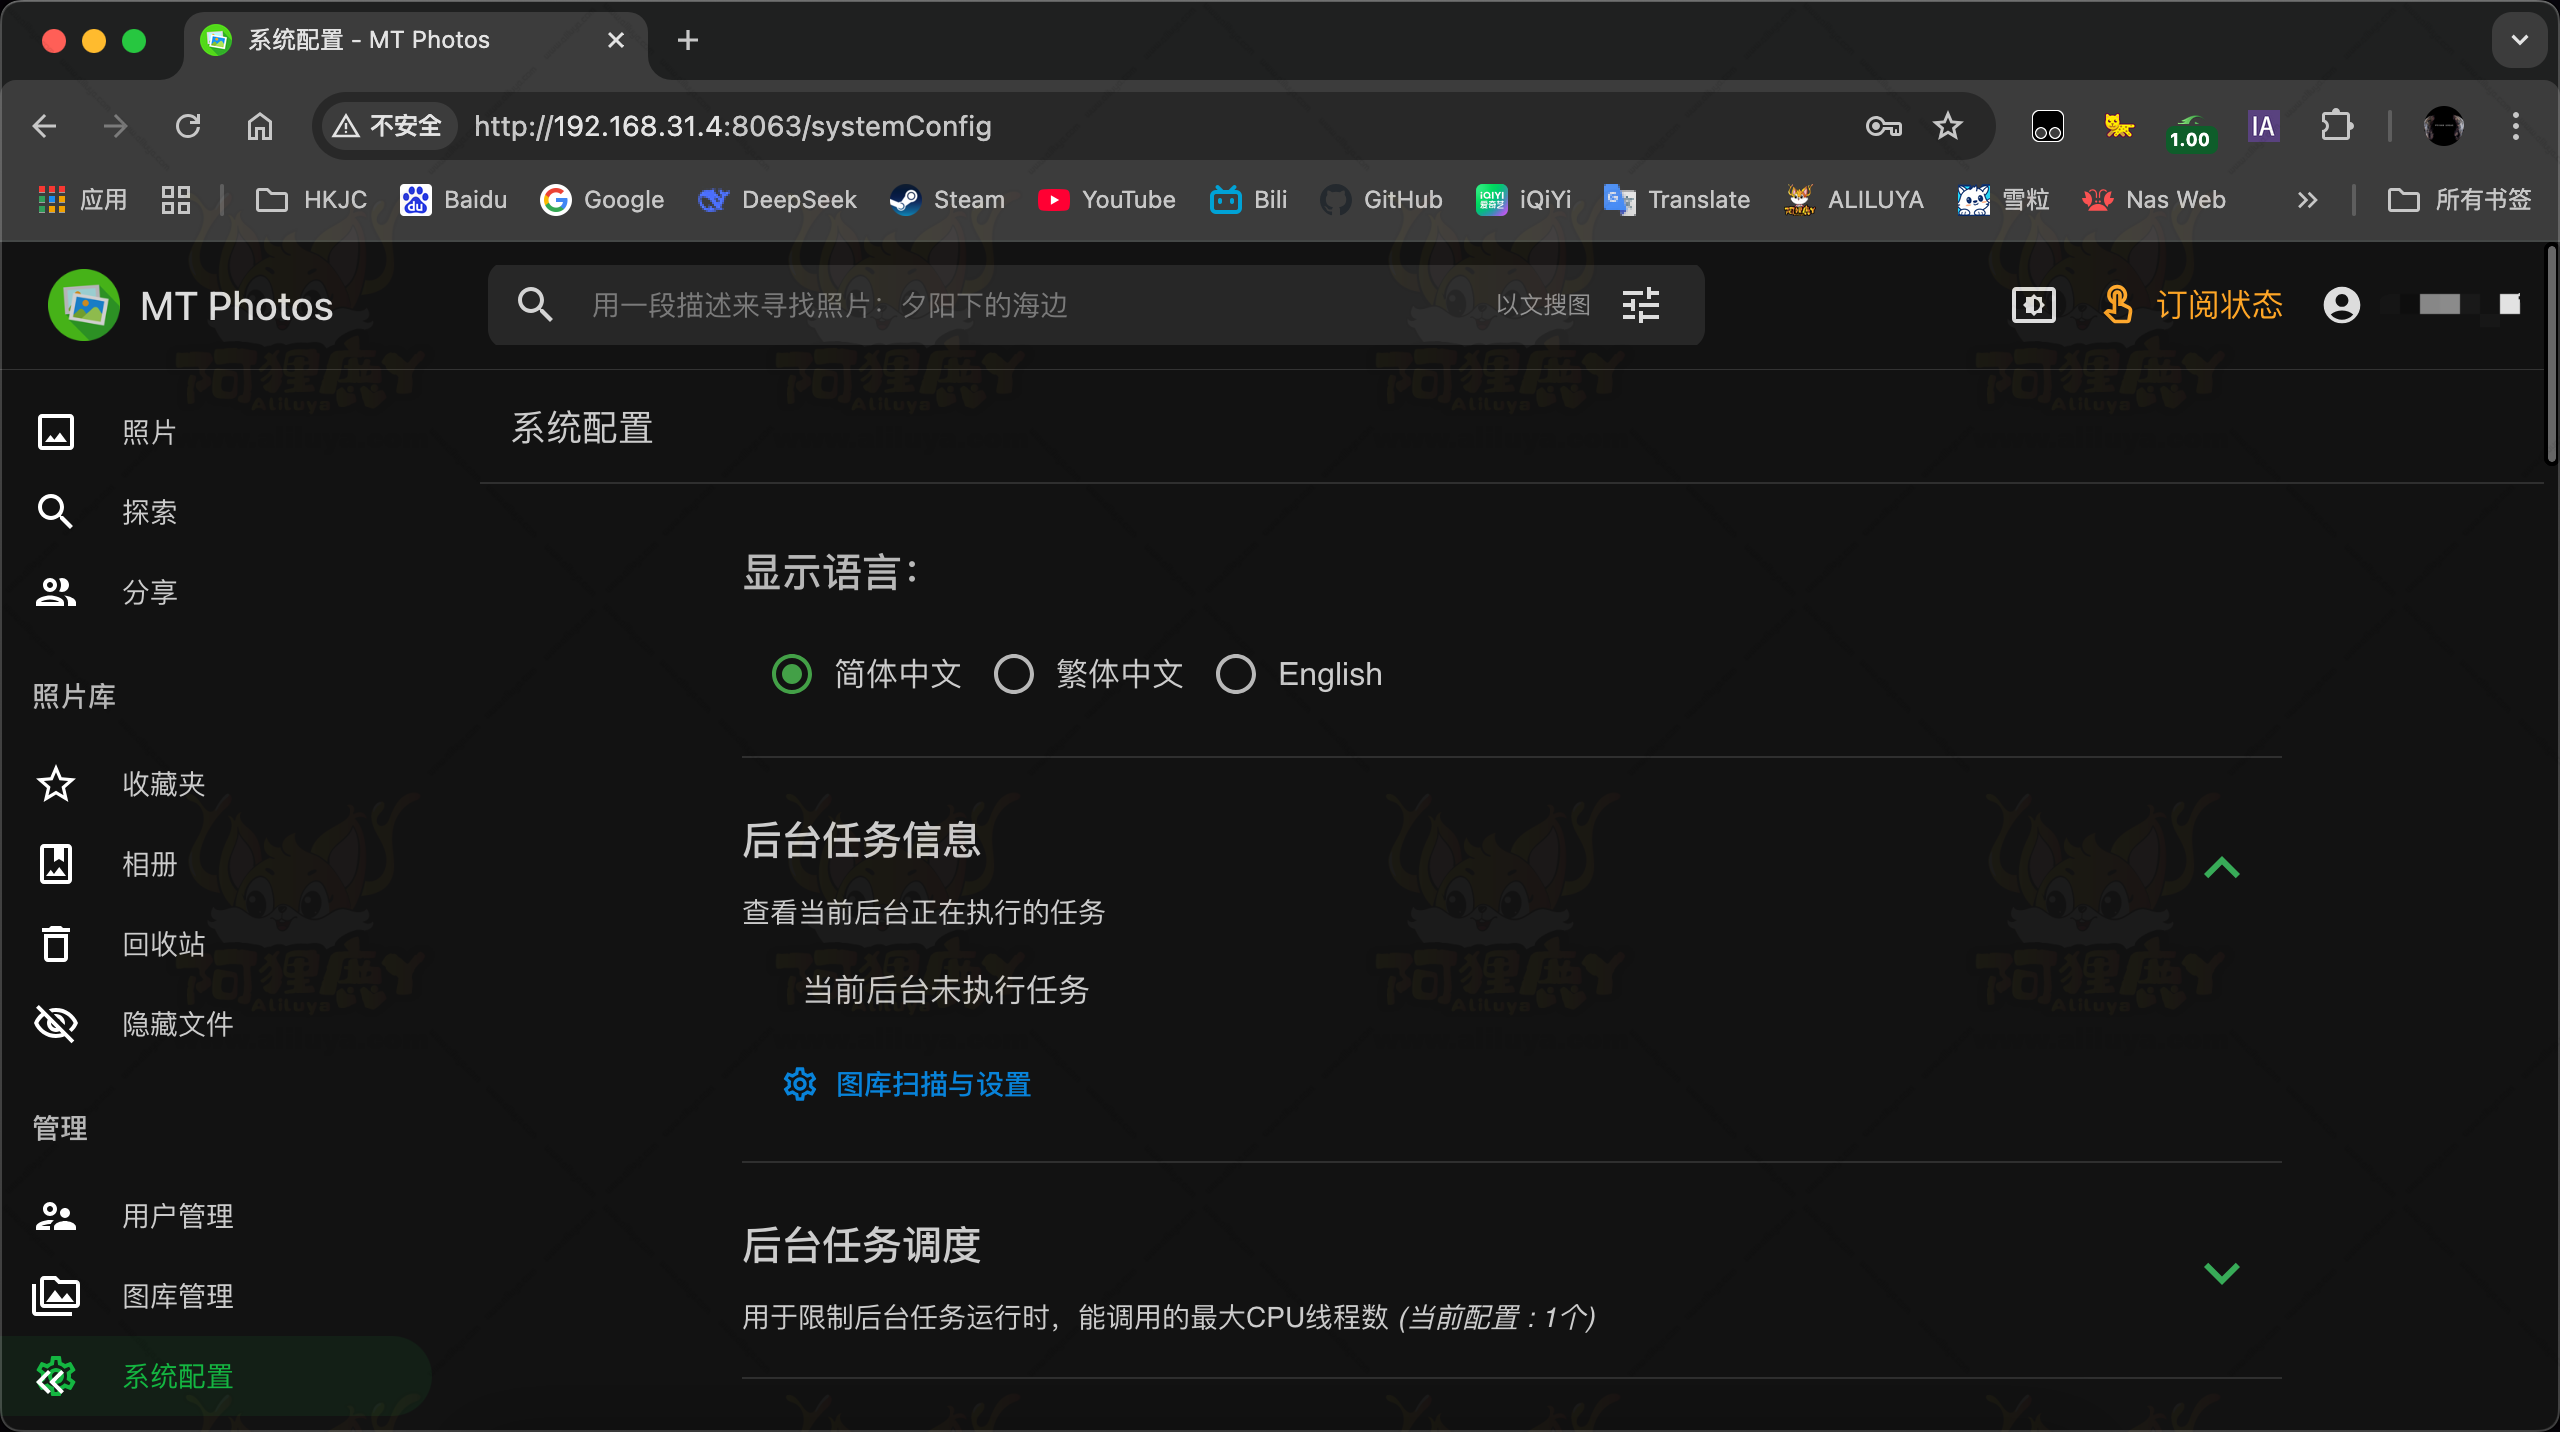Open the 应用 apps bookmark

coord(83,200)
